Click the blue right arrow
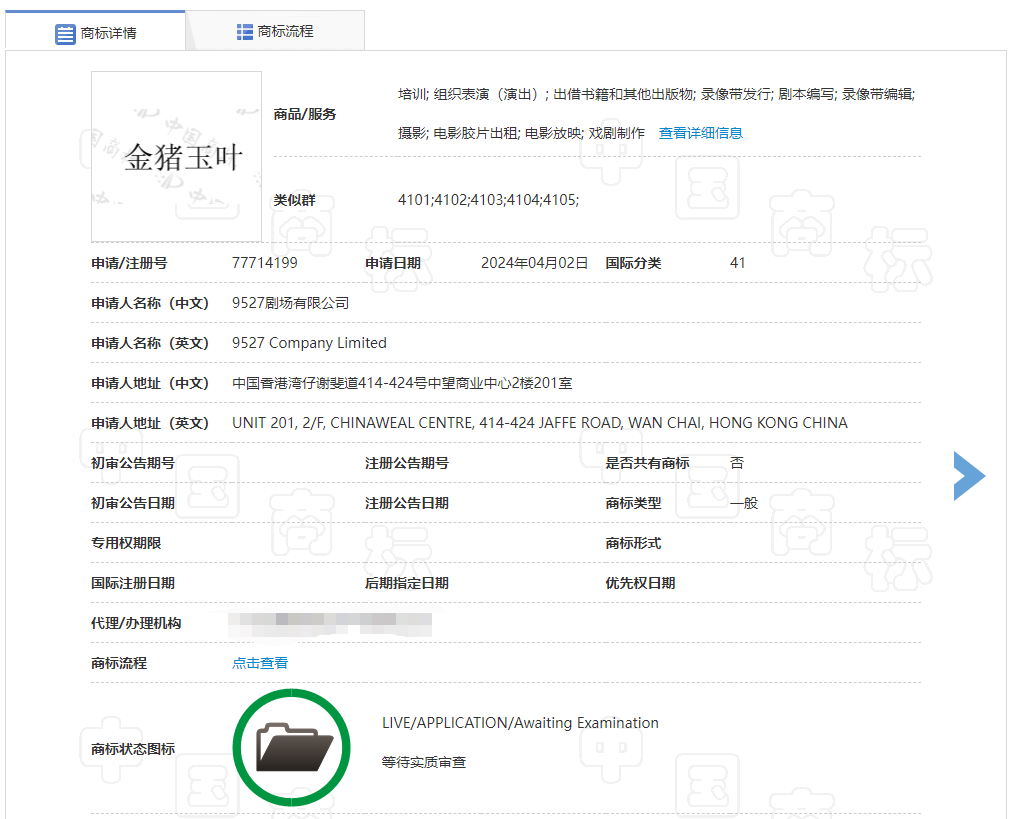This screenshot has height=819, width=1010. point(969,476)
